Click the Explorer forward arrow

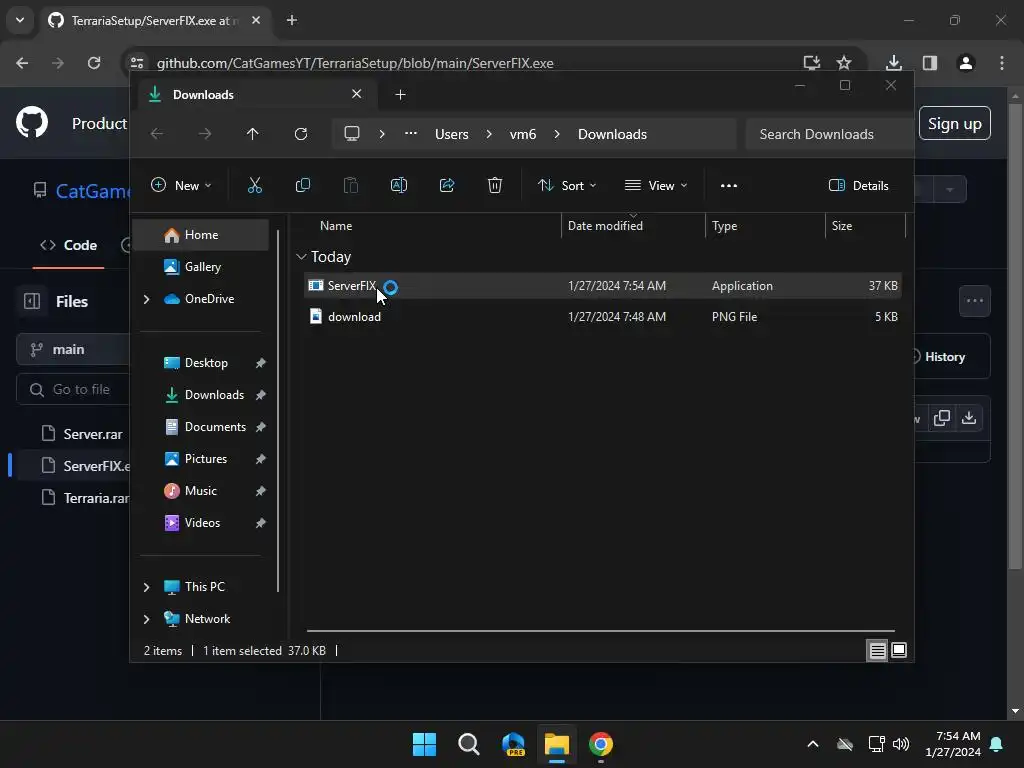click(204, 134)
